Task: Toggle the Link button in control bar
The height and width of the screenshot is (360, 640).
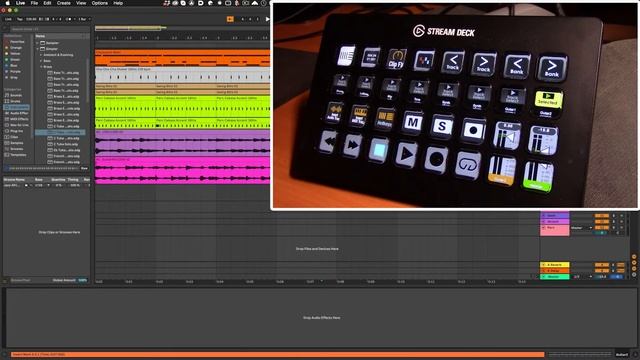Action: click(x=8, y=19)
